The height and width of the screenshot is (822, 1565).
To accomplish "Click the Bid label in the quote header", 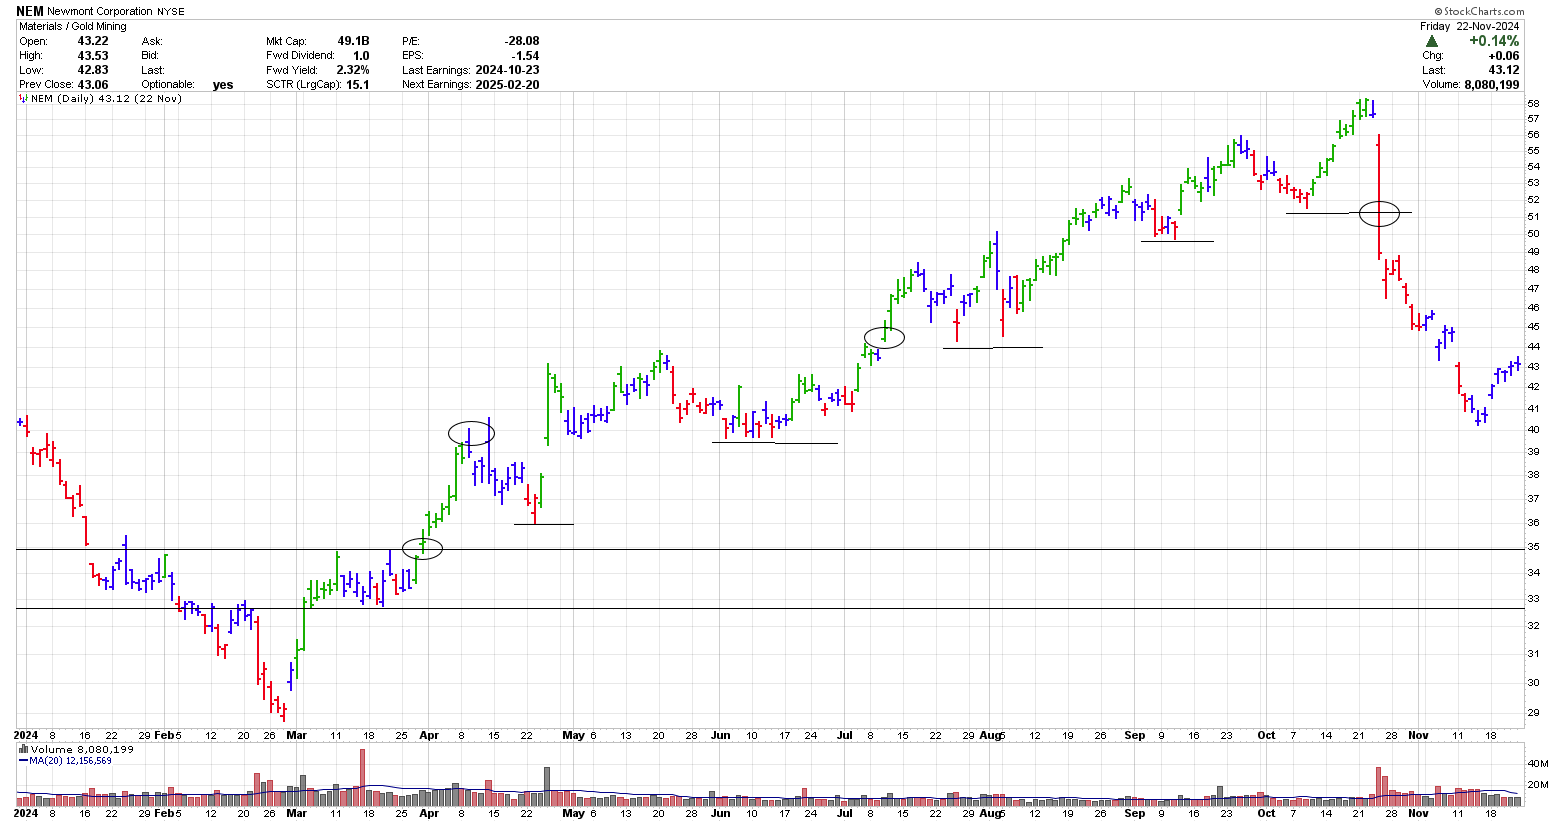I will pos(150,56).
